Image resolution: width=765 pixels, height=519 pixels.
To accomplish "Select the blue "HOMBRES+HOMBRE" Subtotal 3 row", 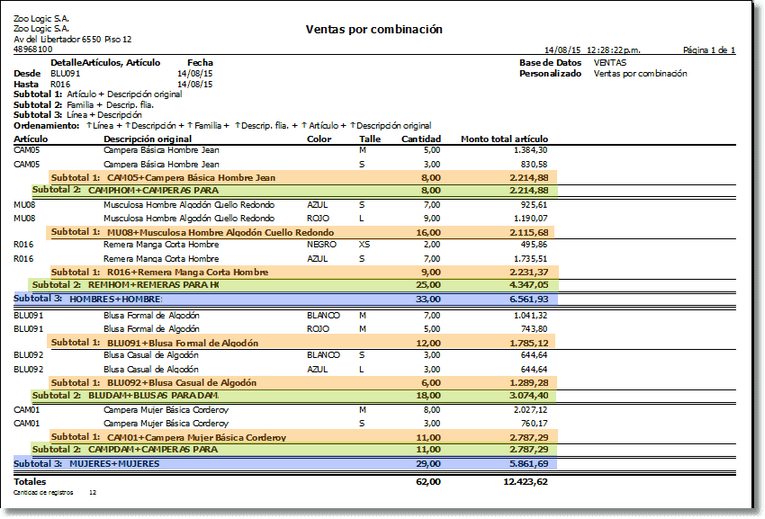I will click(x=282, y=298).
